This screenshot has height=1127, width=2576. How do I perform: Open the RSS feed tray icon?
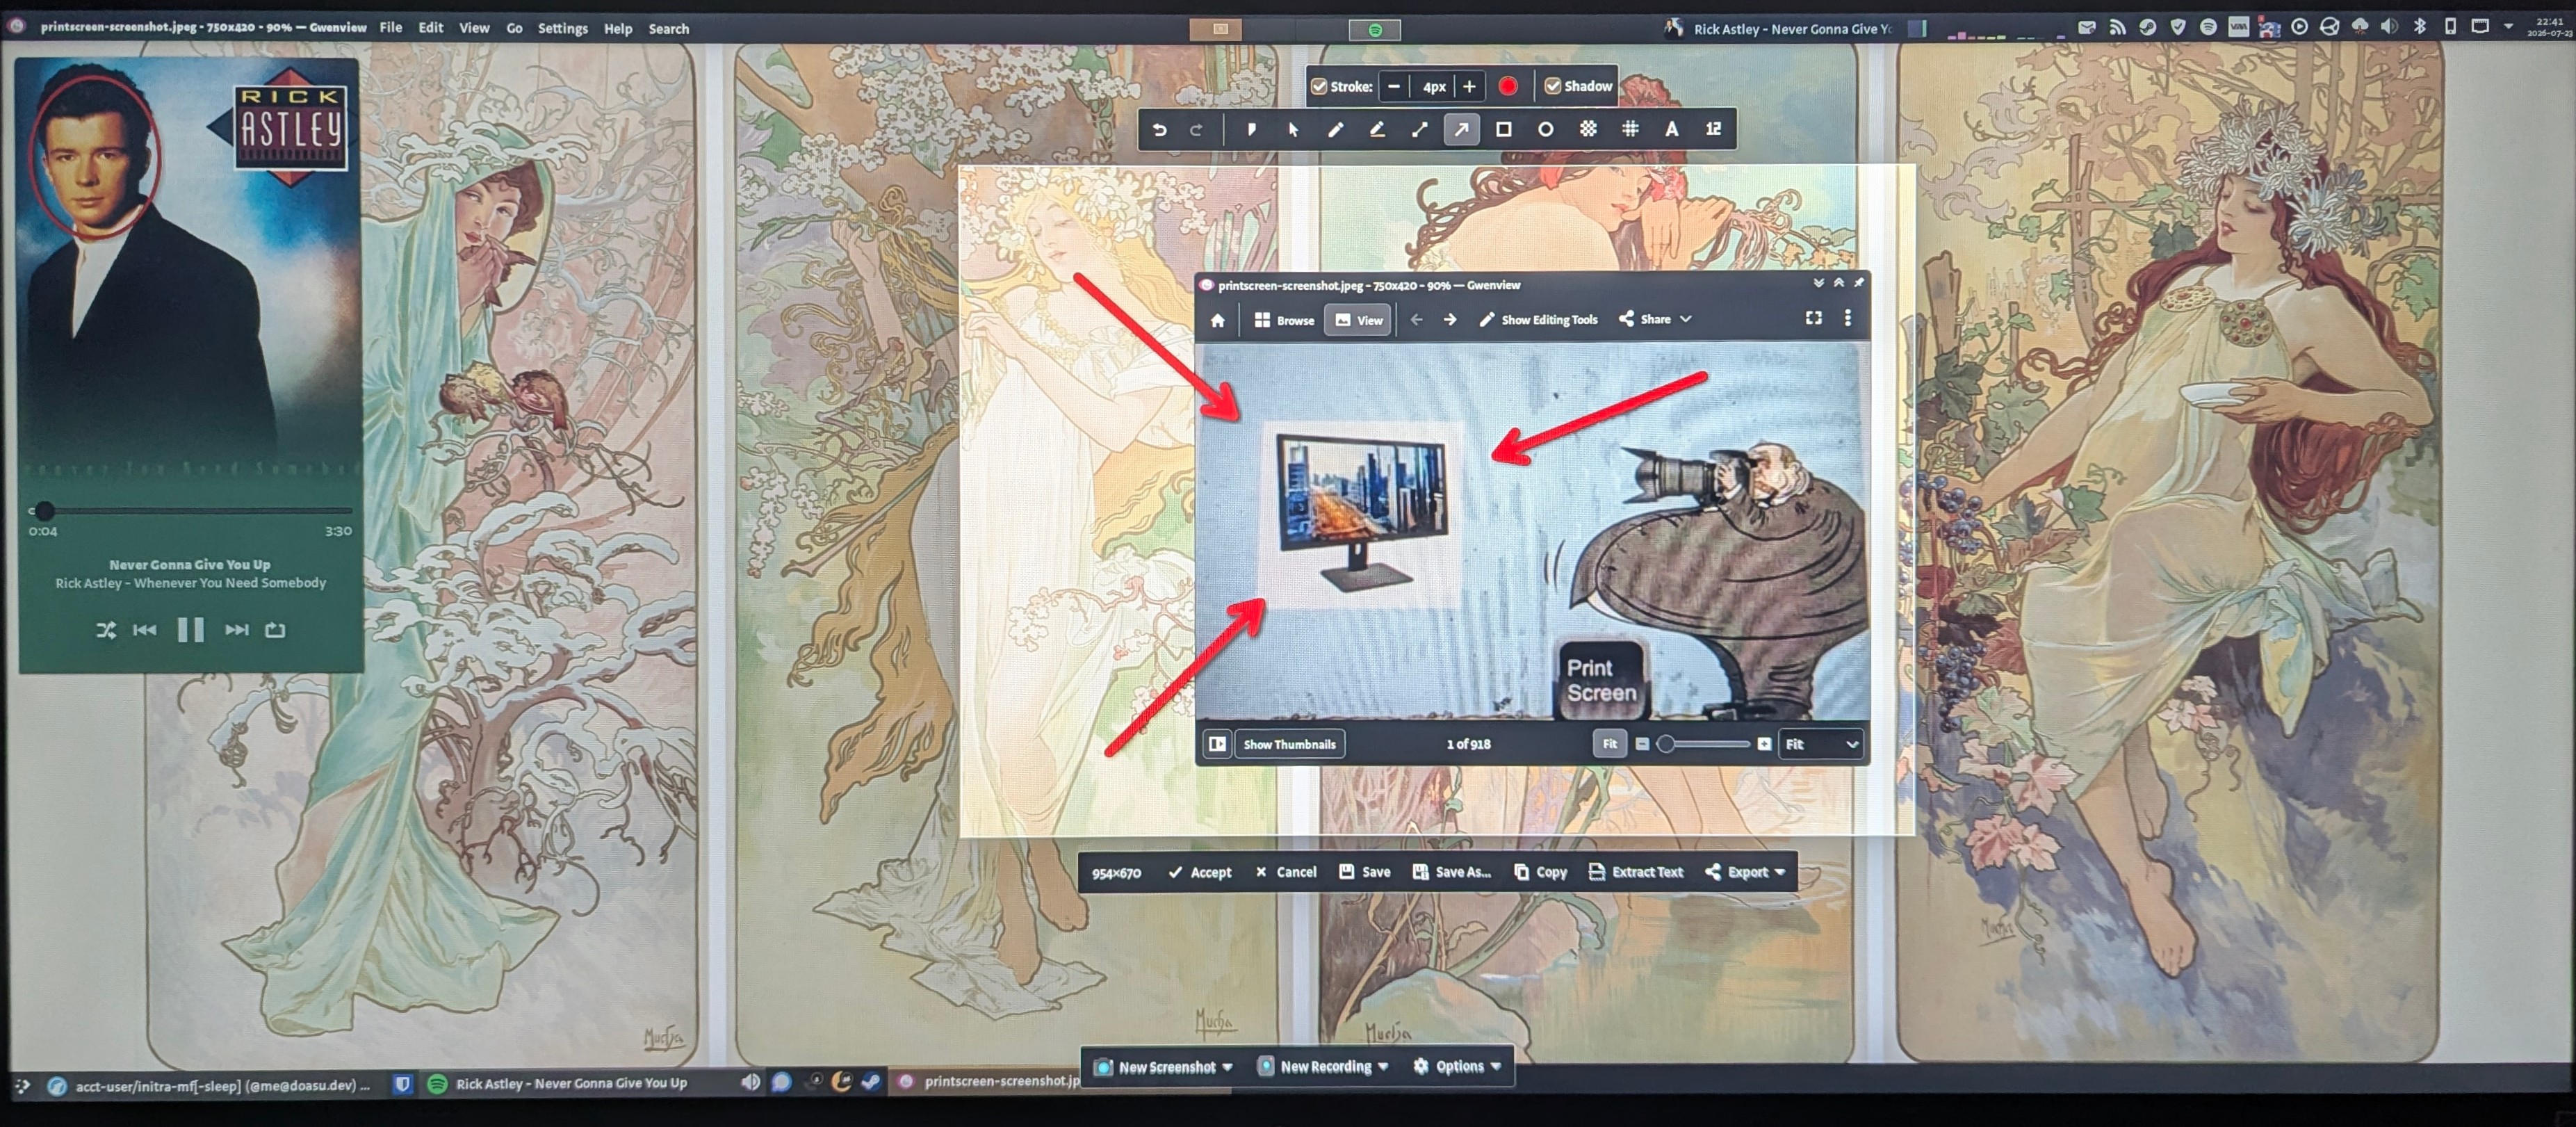[x=2117, y=28]
